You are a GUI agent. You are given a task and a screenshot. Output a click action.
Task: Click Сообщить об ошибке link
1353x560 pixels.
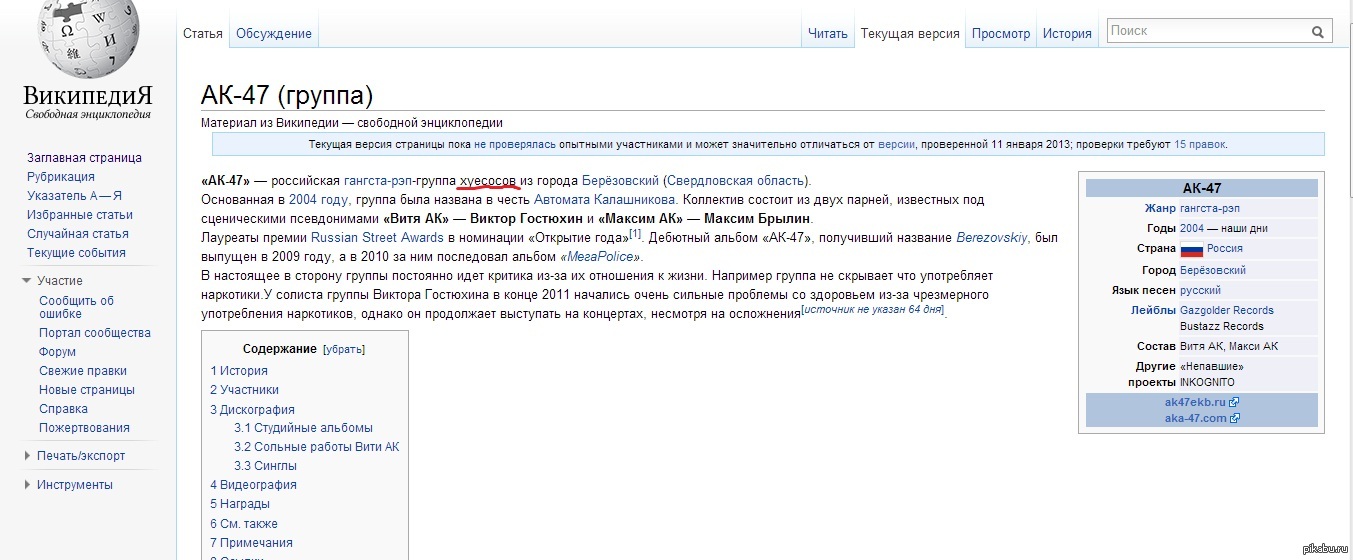pyautogui.click(x=76, y=307)
